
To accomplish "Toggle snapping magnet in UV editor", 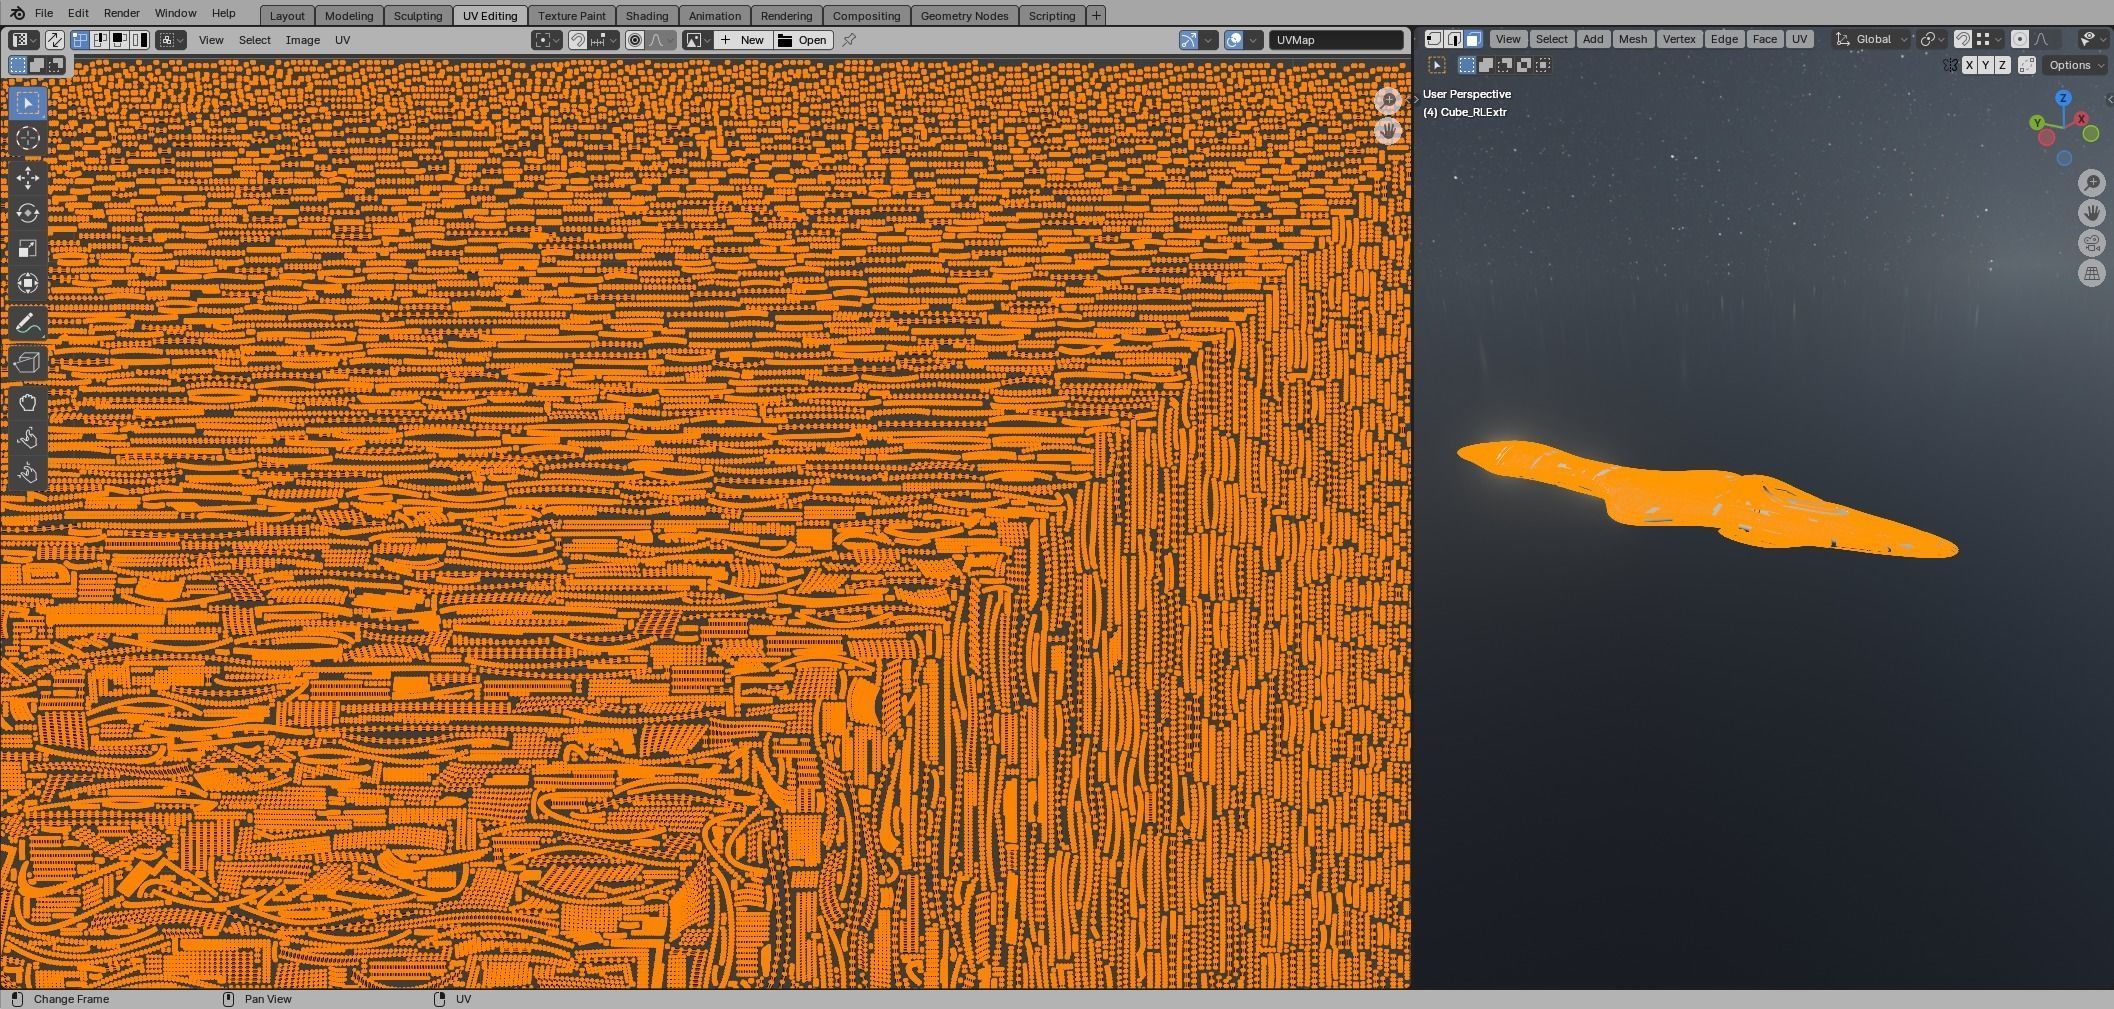I will coord(577,40).
